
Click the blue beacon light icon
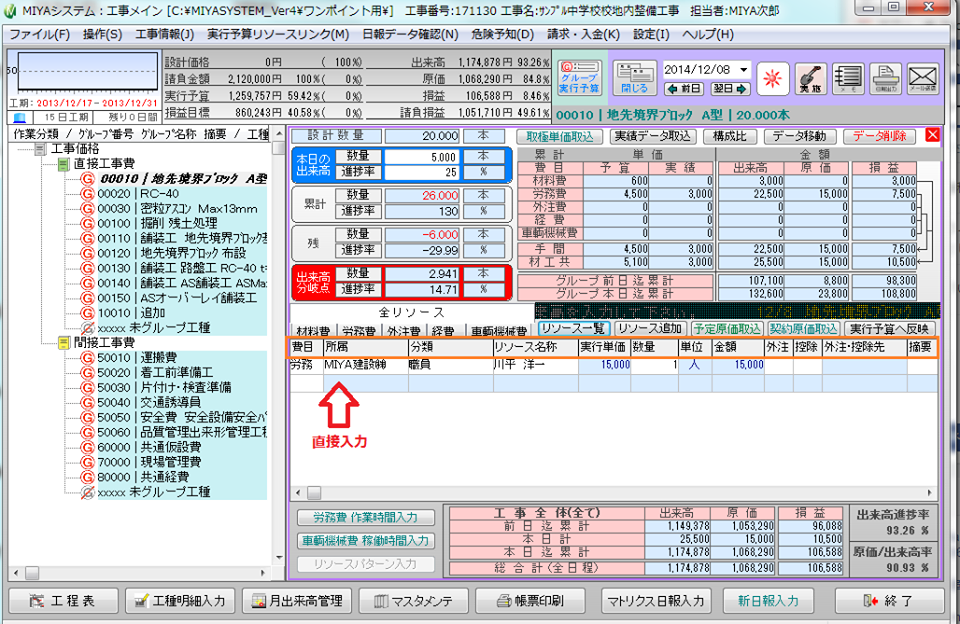tap(20, 117)
